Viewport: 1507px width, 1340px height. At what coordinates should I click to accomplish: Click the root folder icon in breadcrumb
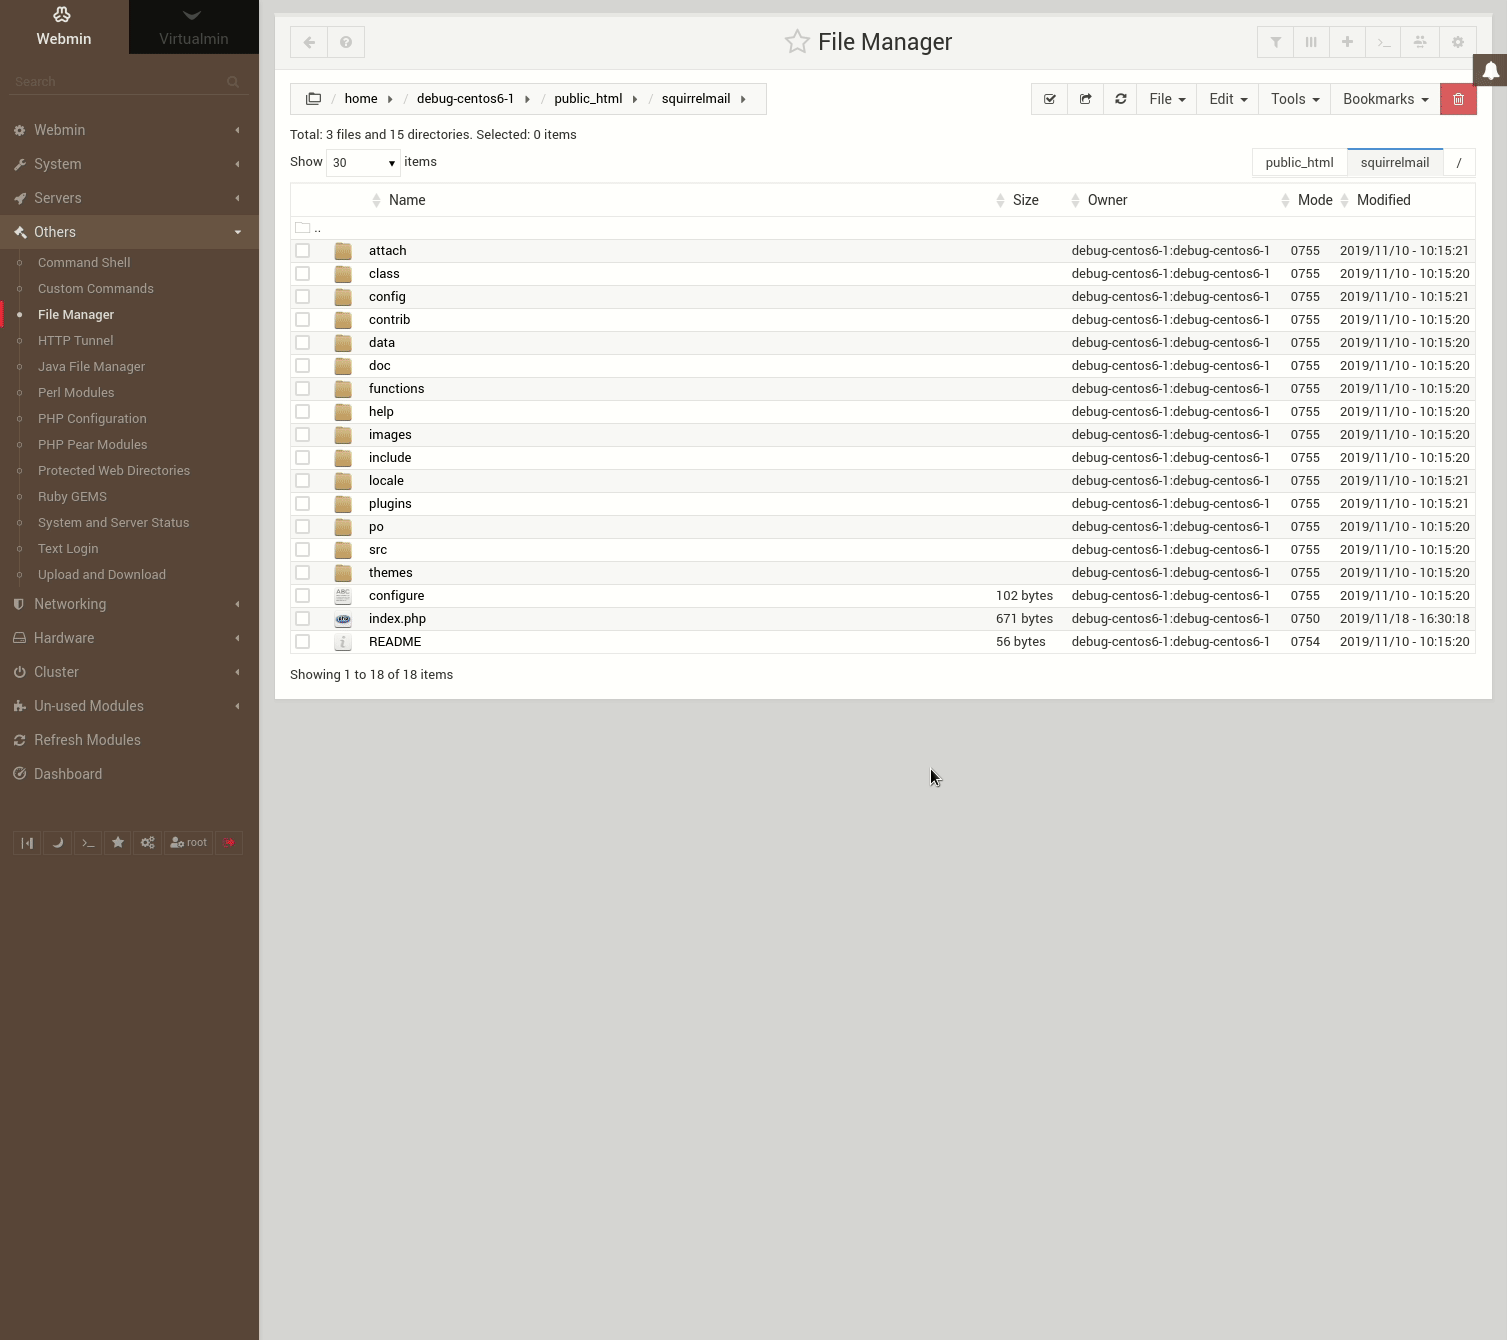coord(313,99)
